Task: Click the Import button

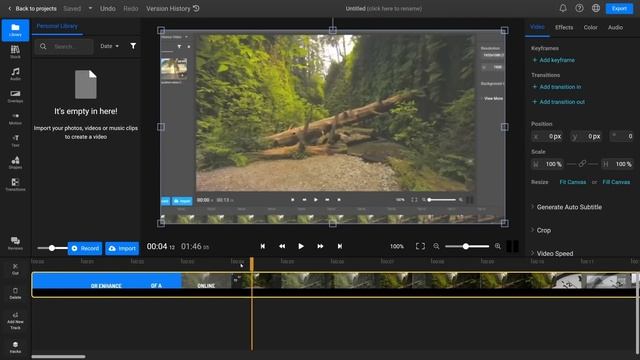Action: (x=122, y=248)
